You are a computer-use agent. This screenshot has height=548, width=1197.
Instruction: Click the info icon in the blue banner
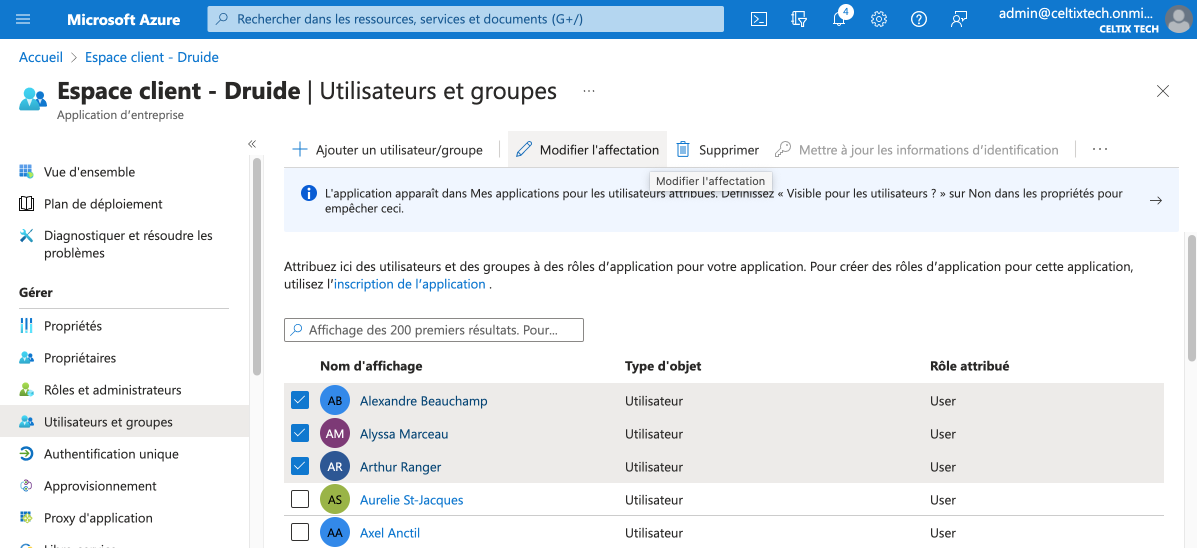click(x=308, y=193)
